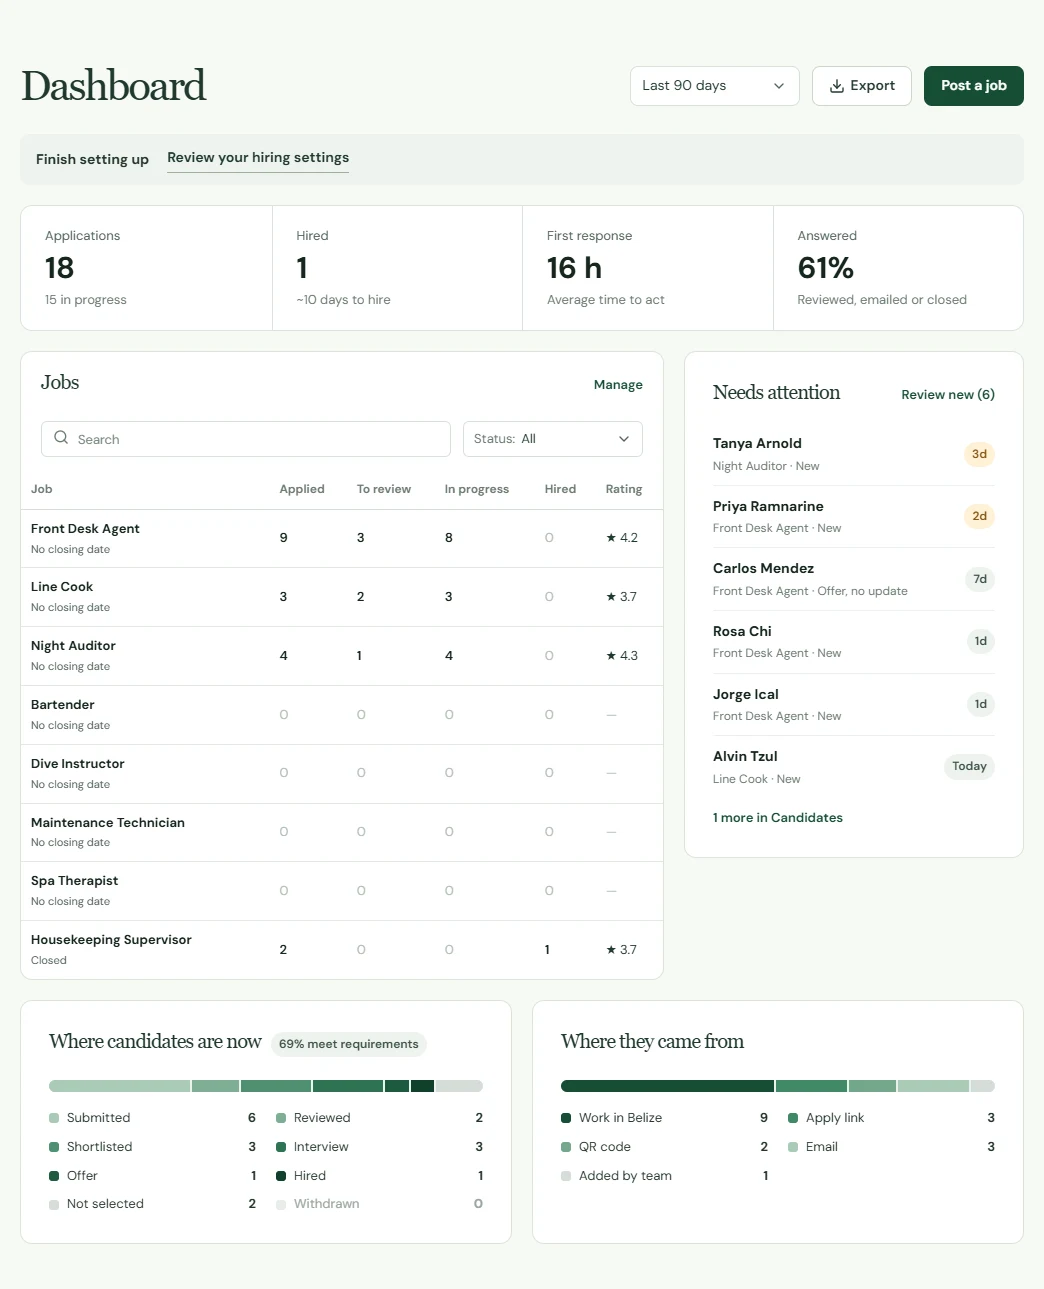Sort by the Rating column header
This screenshot has height=1289, width=1044.
pos(624,489)
